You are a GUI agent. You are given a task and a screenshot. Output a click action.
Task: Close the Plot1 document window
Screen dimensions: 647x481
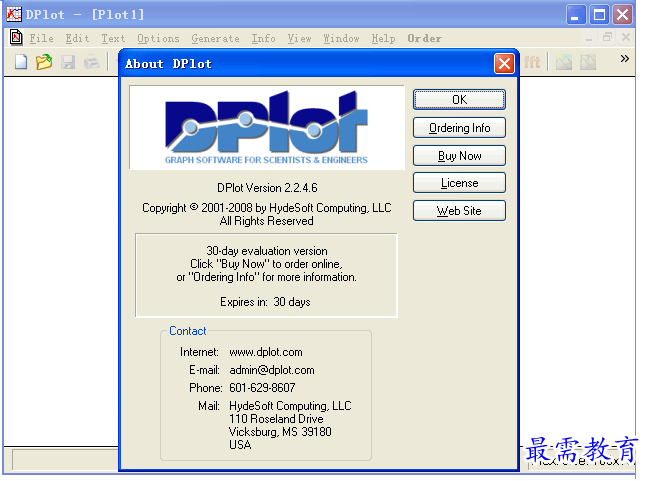pos(626,38)
